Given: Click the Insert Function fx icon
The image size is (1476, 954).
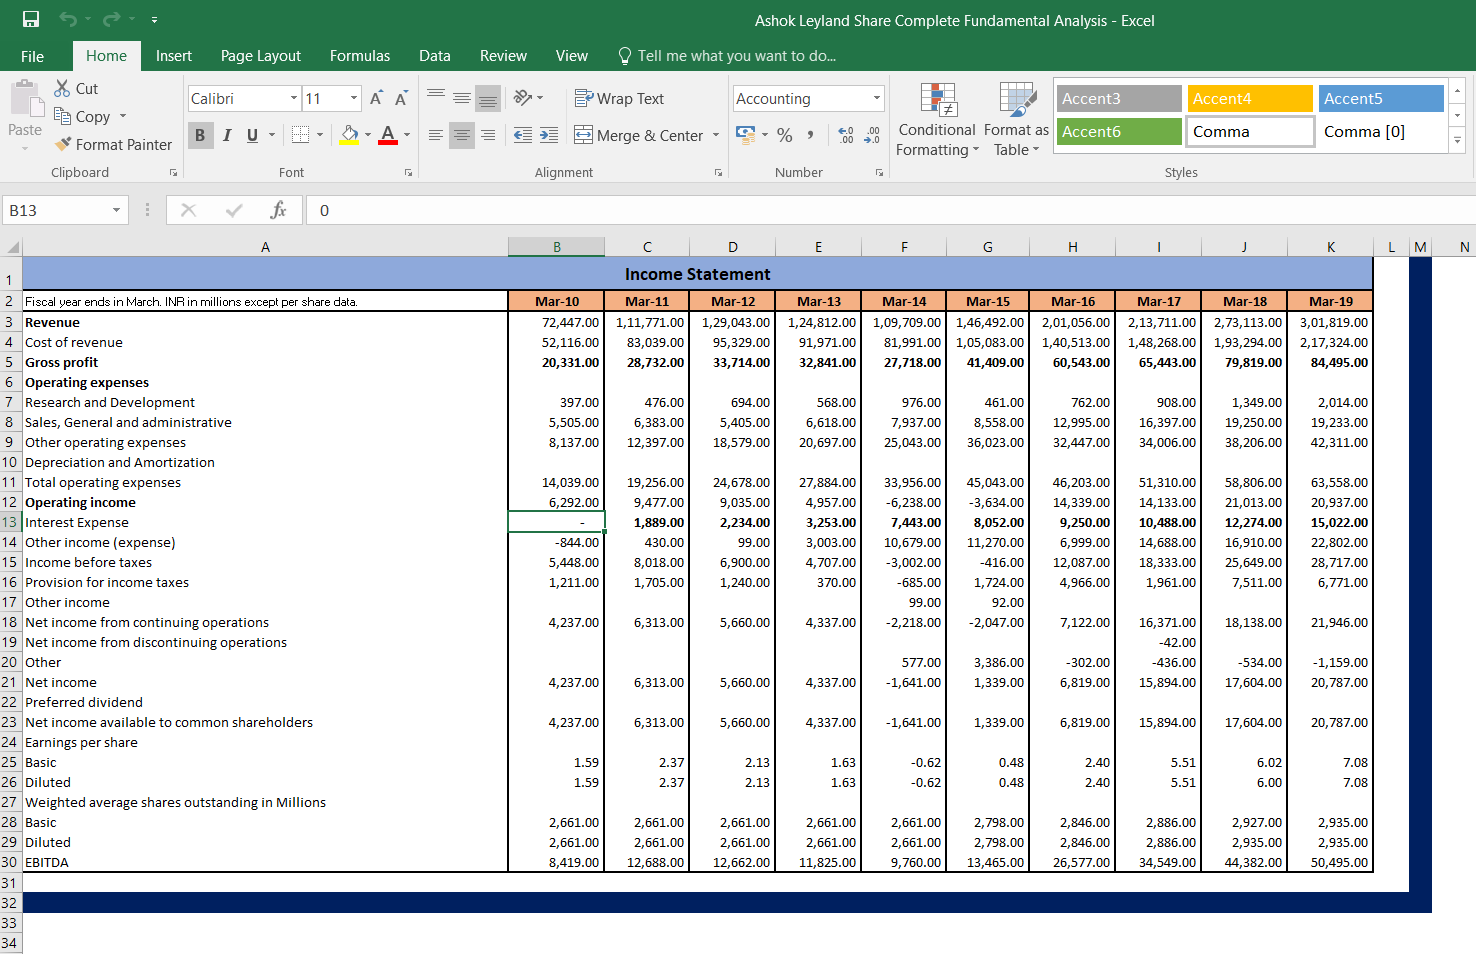Looking at the screenshot, I should click(278, 210).
